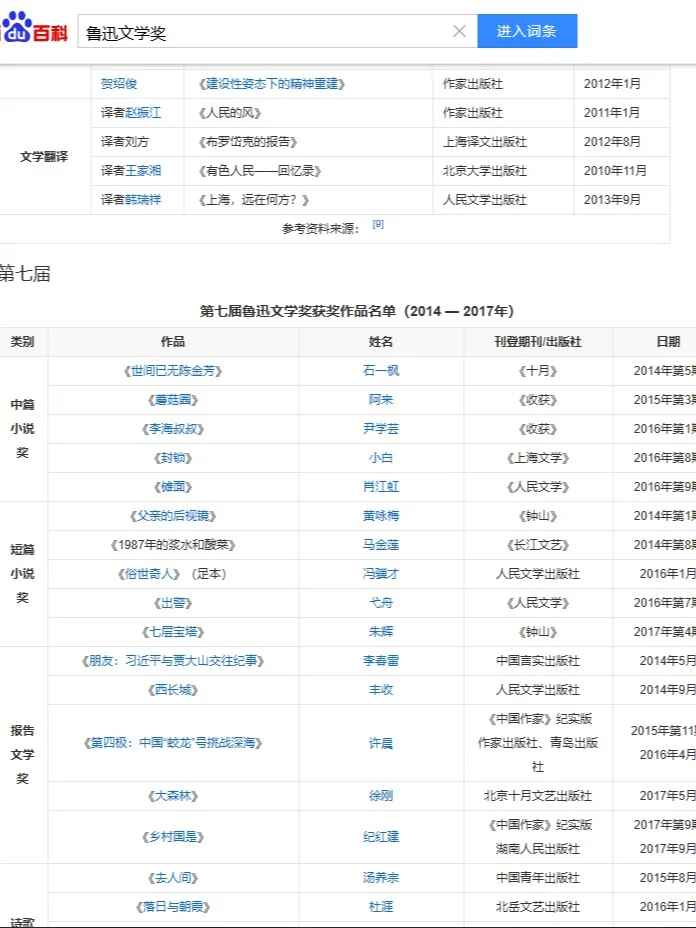
Task: Click the 作品 column header
Action: (173, 342)
